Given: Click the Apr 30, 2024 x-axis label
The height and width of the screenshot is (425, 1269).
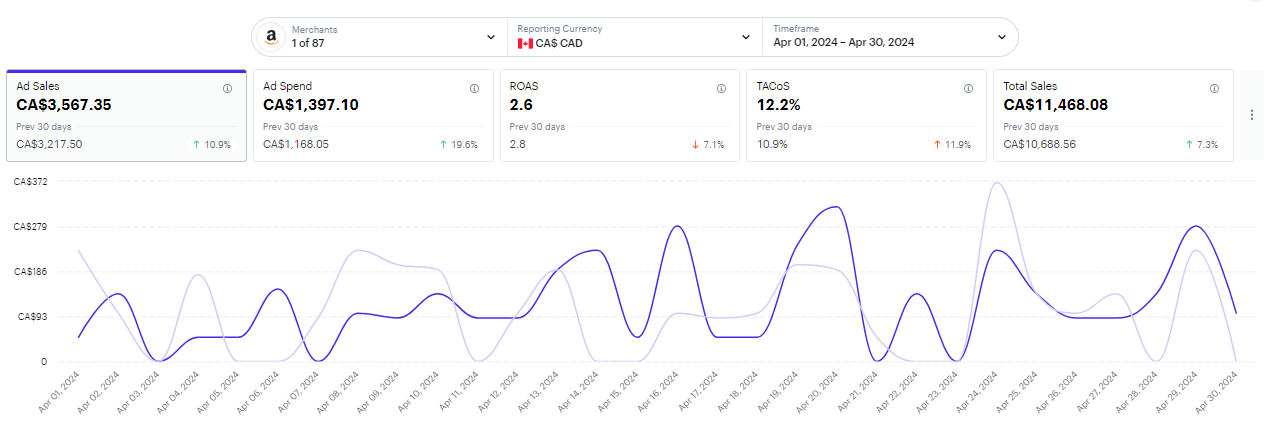Looking at the screenshot, I should coord(1218,394).
